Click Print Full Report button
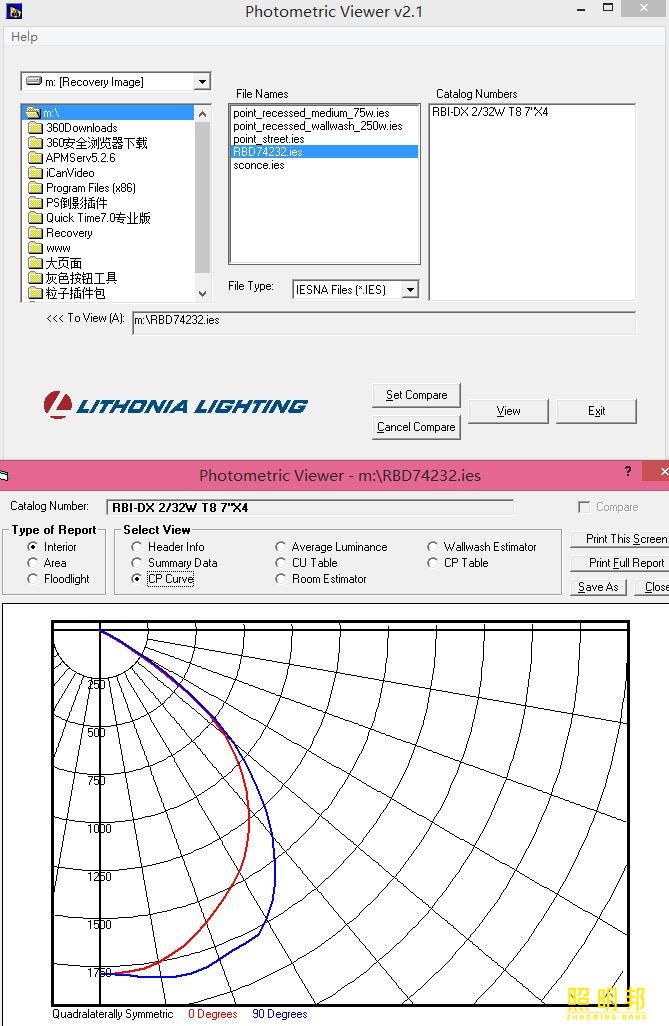Screen dimensions: 669x1026 click(619, 563)
